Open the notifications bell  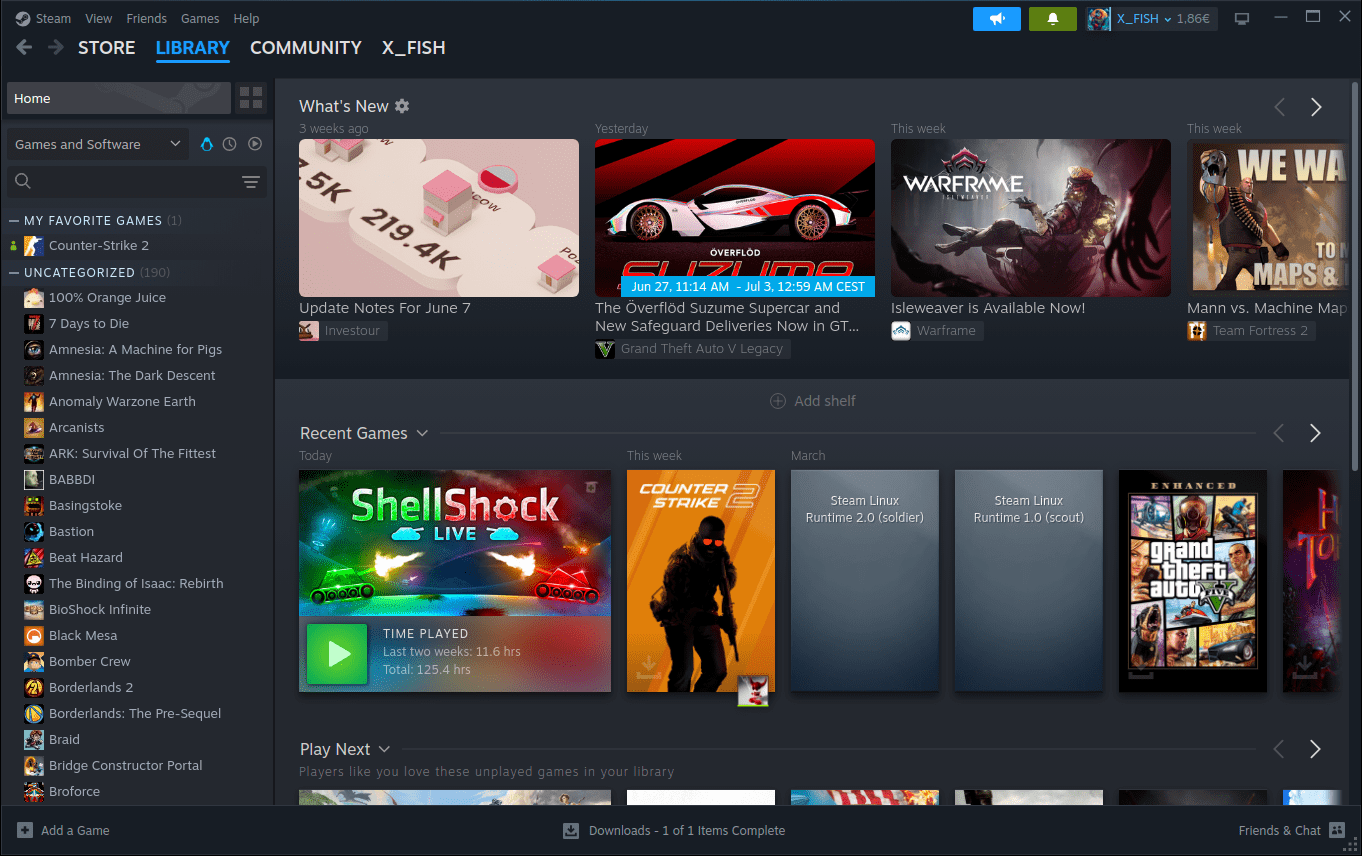pos(1053,19)
